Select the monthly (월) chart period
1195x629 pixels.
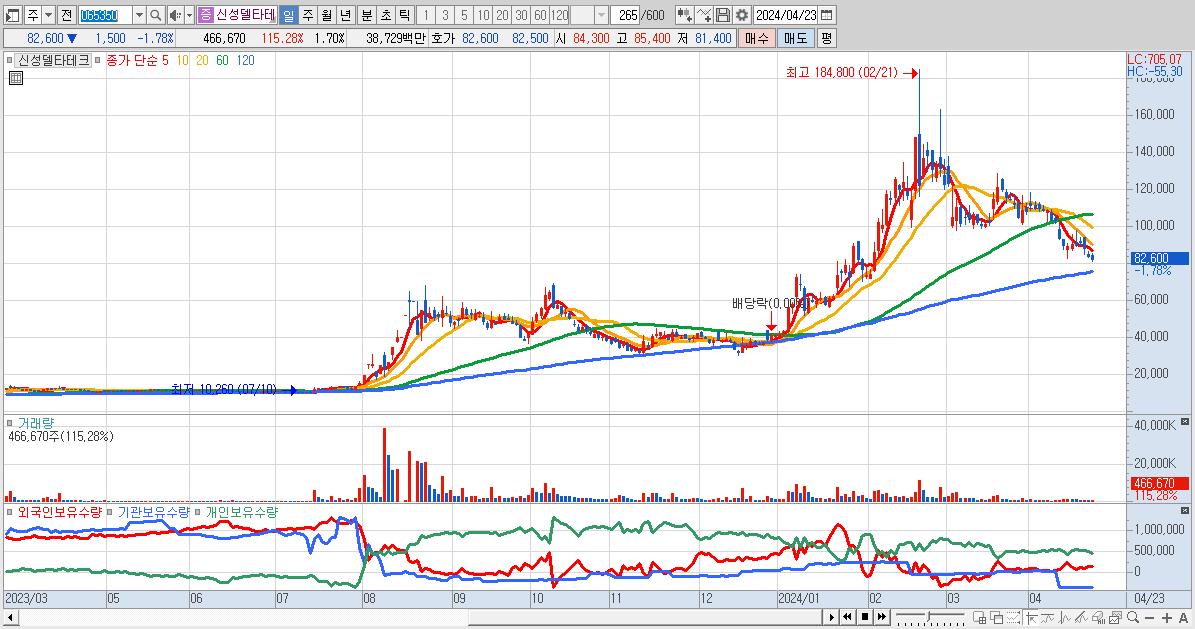pos(326,15)
